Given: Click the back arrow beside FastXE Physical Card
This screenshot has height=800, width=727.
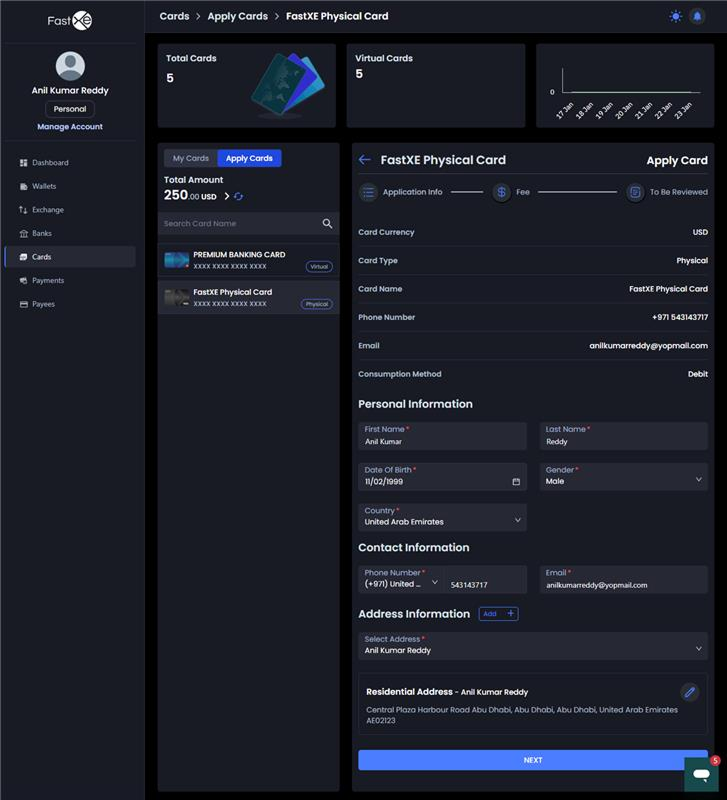Looking at the screenshot, I should (x=365, y=160).
